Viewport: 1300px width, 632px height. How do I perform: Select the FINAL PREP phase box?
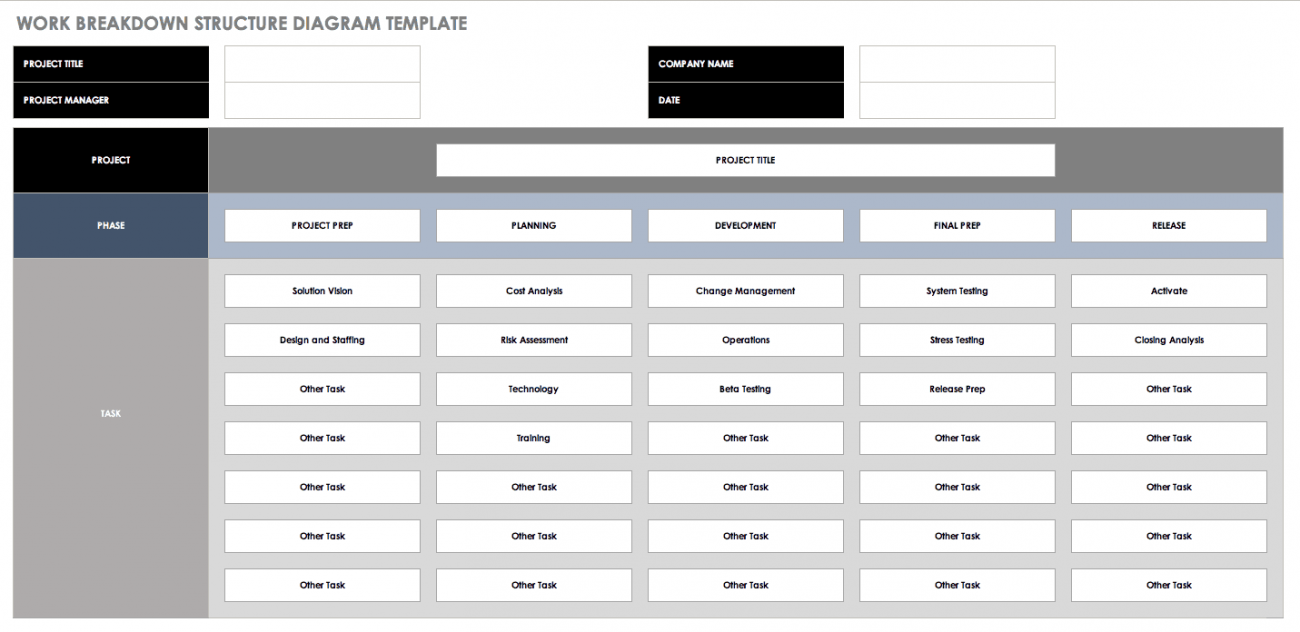click(956, 225)
